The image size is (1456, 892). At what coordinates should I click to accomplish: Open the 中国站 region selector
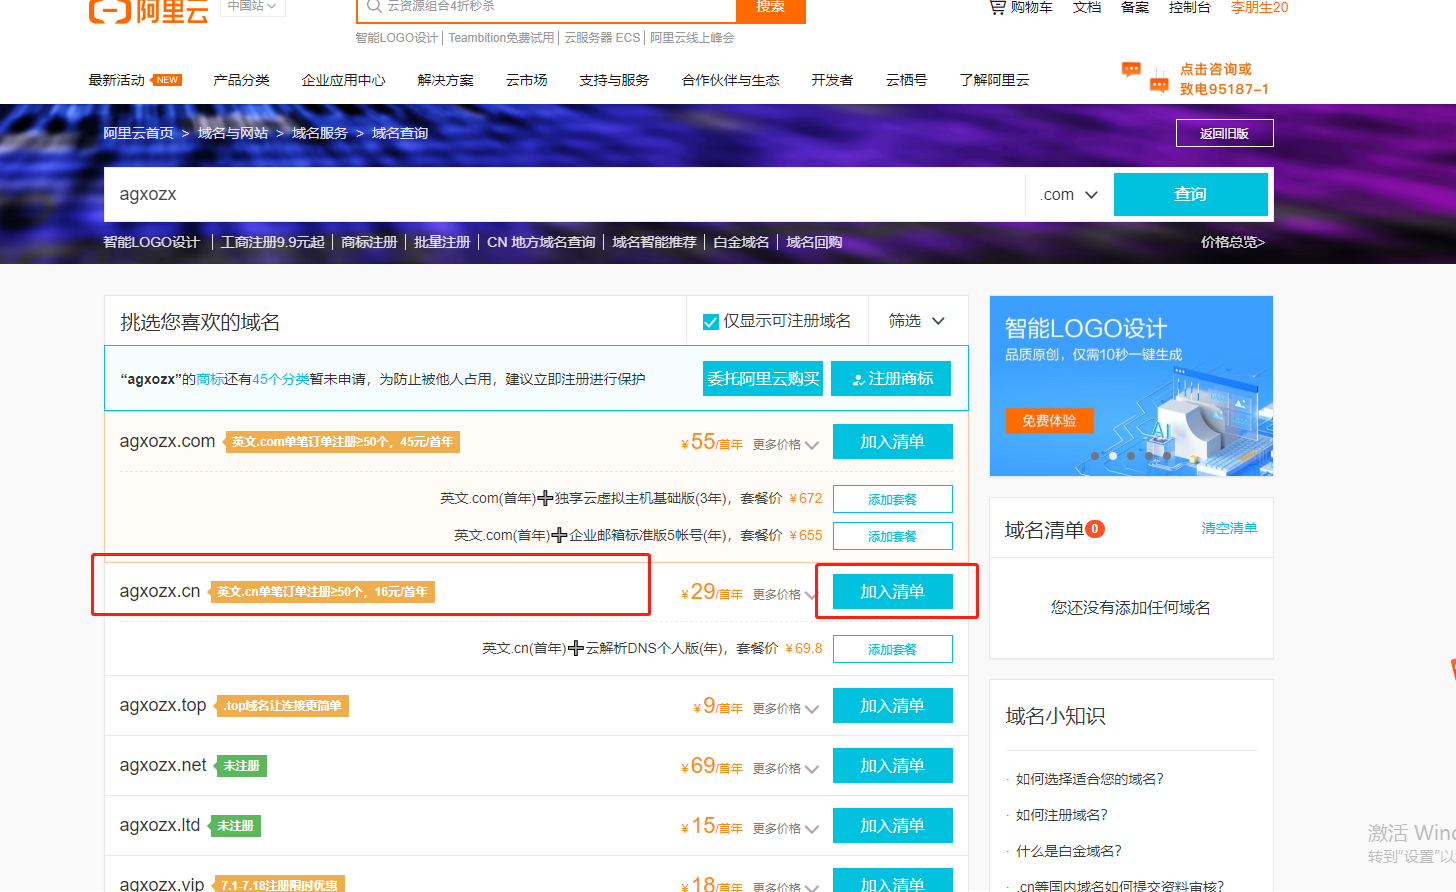(251, 8)
